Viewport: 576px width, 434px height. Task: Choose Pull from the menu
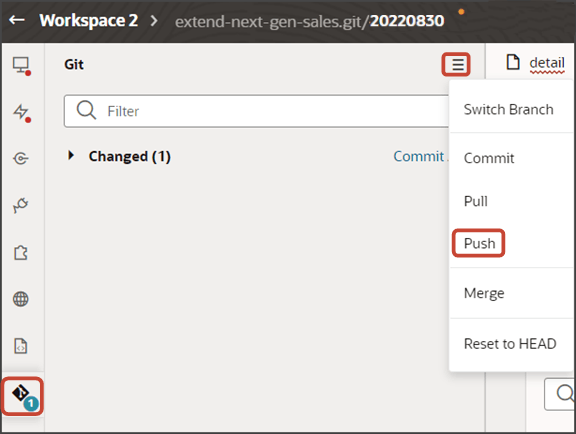[476, 201]
